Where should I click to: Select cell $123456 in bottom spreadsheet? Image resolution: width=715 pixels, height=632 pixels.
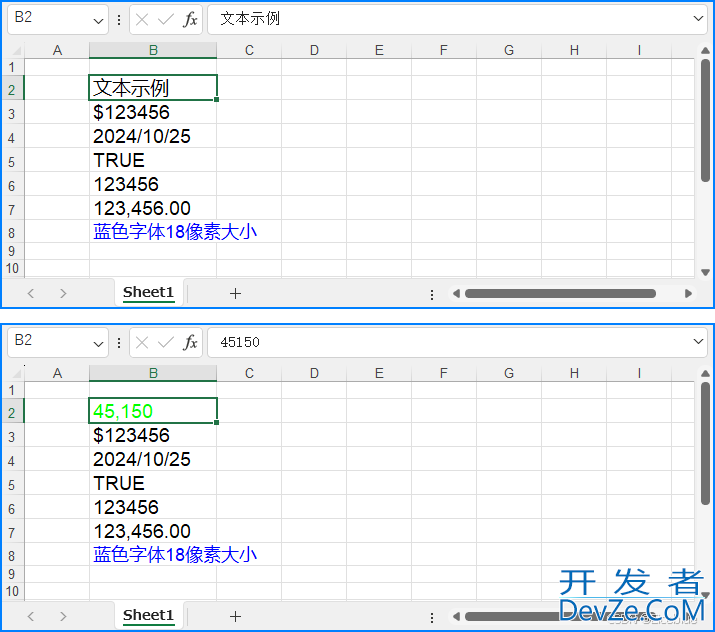[x=153, y=435]
